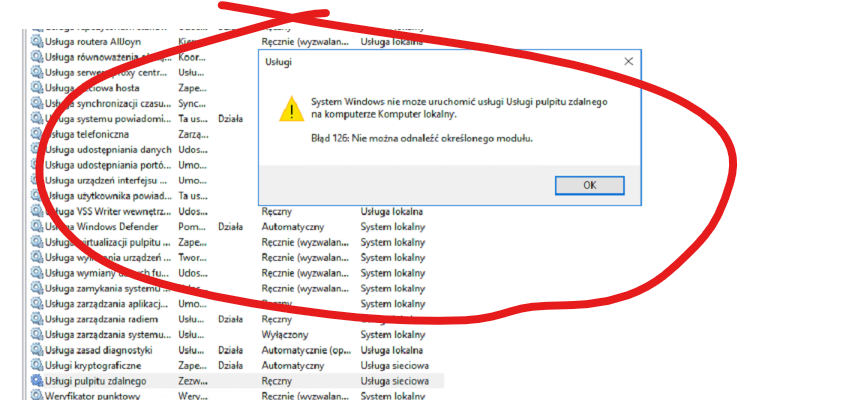
Task: Click gear icon of Usługa sieciowa hosta
Action: tap(37, 88)
